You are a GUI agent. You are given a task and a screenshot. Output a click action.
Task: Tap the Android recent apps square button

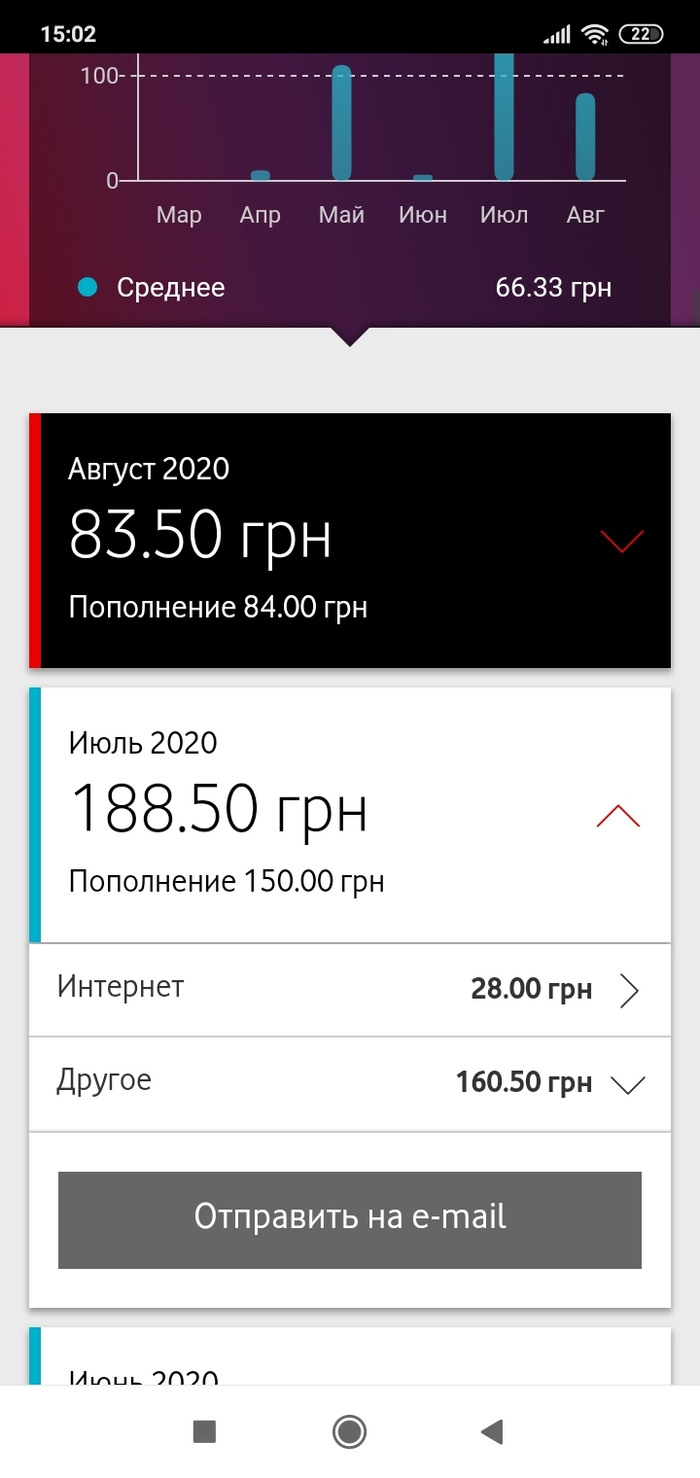click(x=205, y=1432)
